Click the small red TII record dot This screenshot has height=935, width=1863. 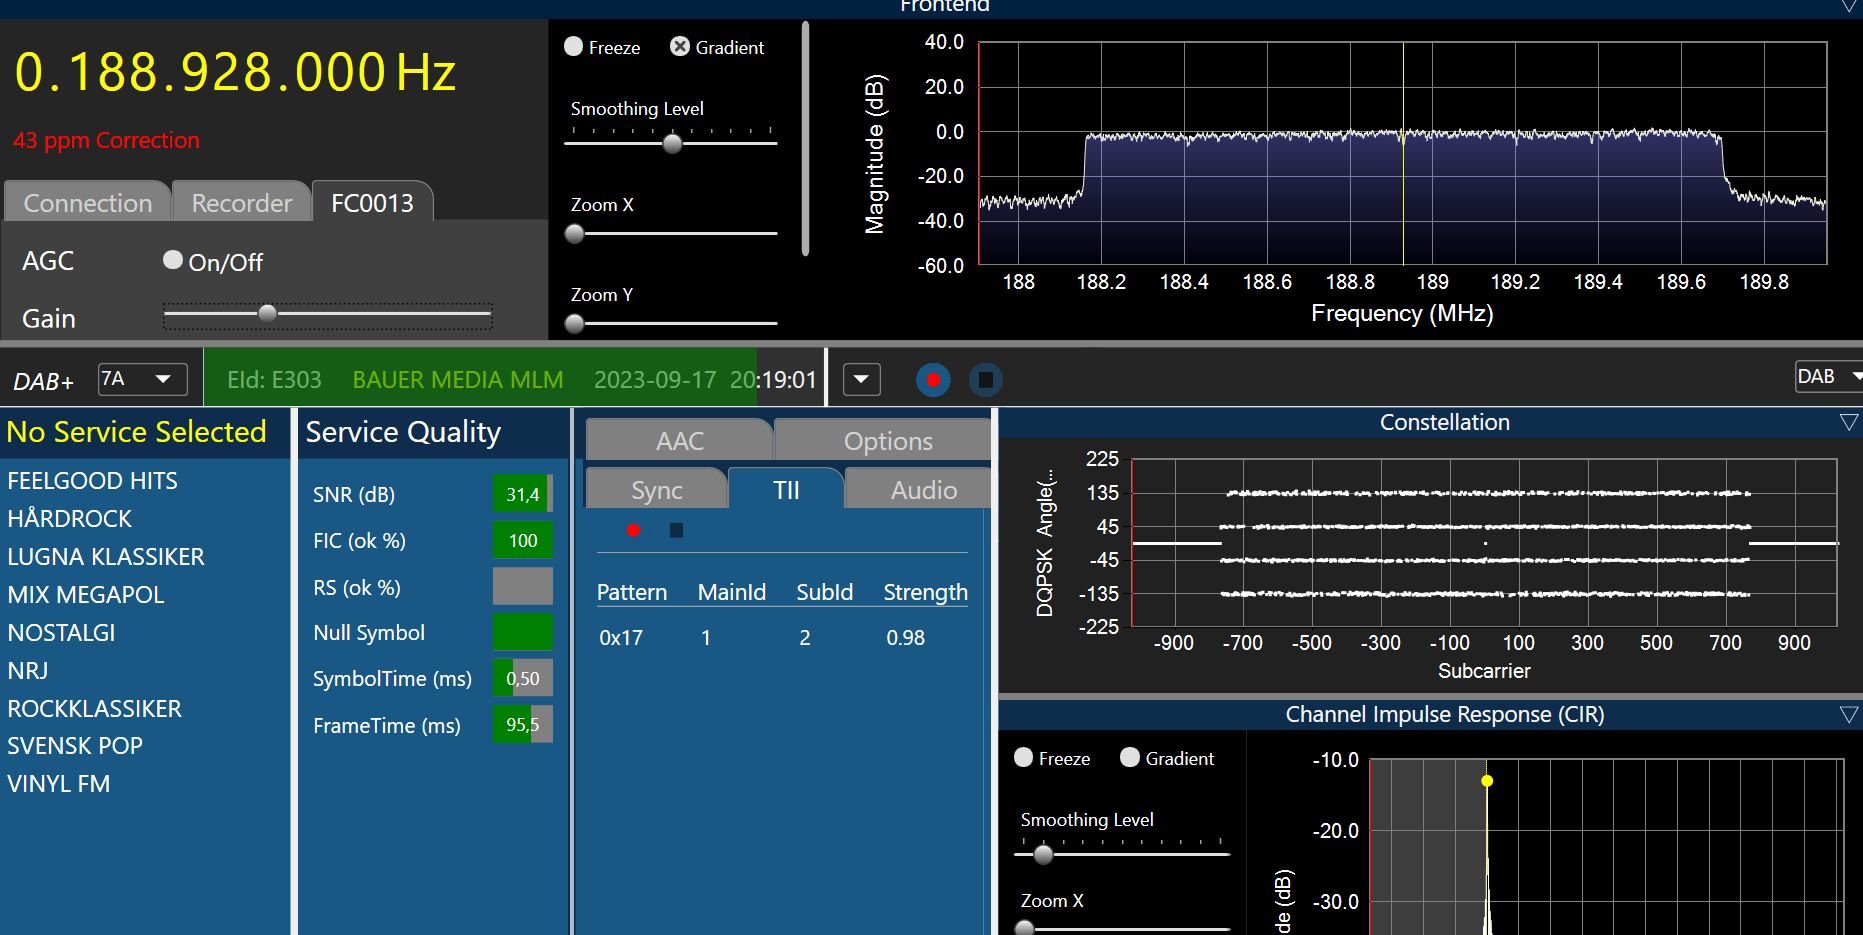point(633,530)
